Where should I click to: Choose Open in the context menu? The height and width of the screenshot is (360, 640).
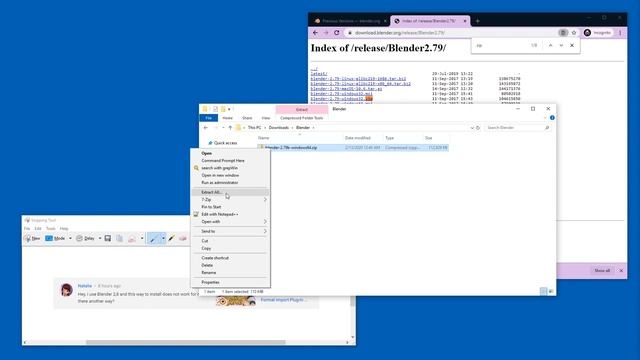pos(207,153)
